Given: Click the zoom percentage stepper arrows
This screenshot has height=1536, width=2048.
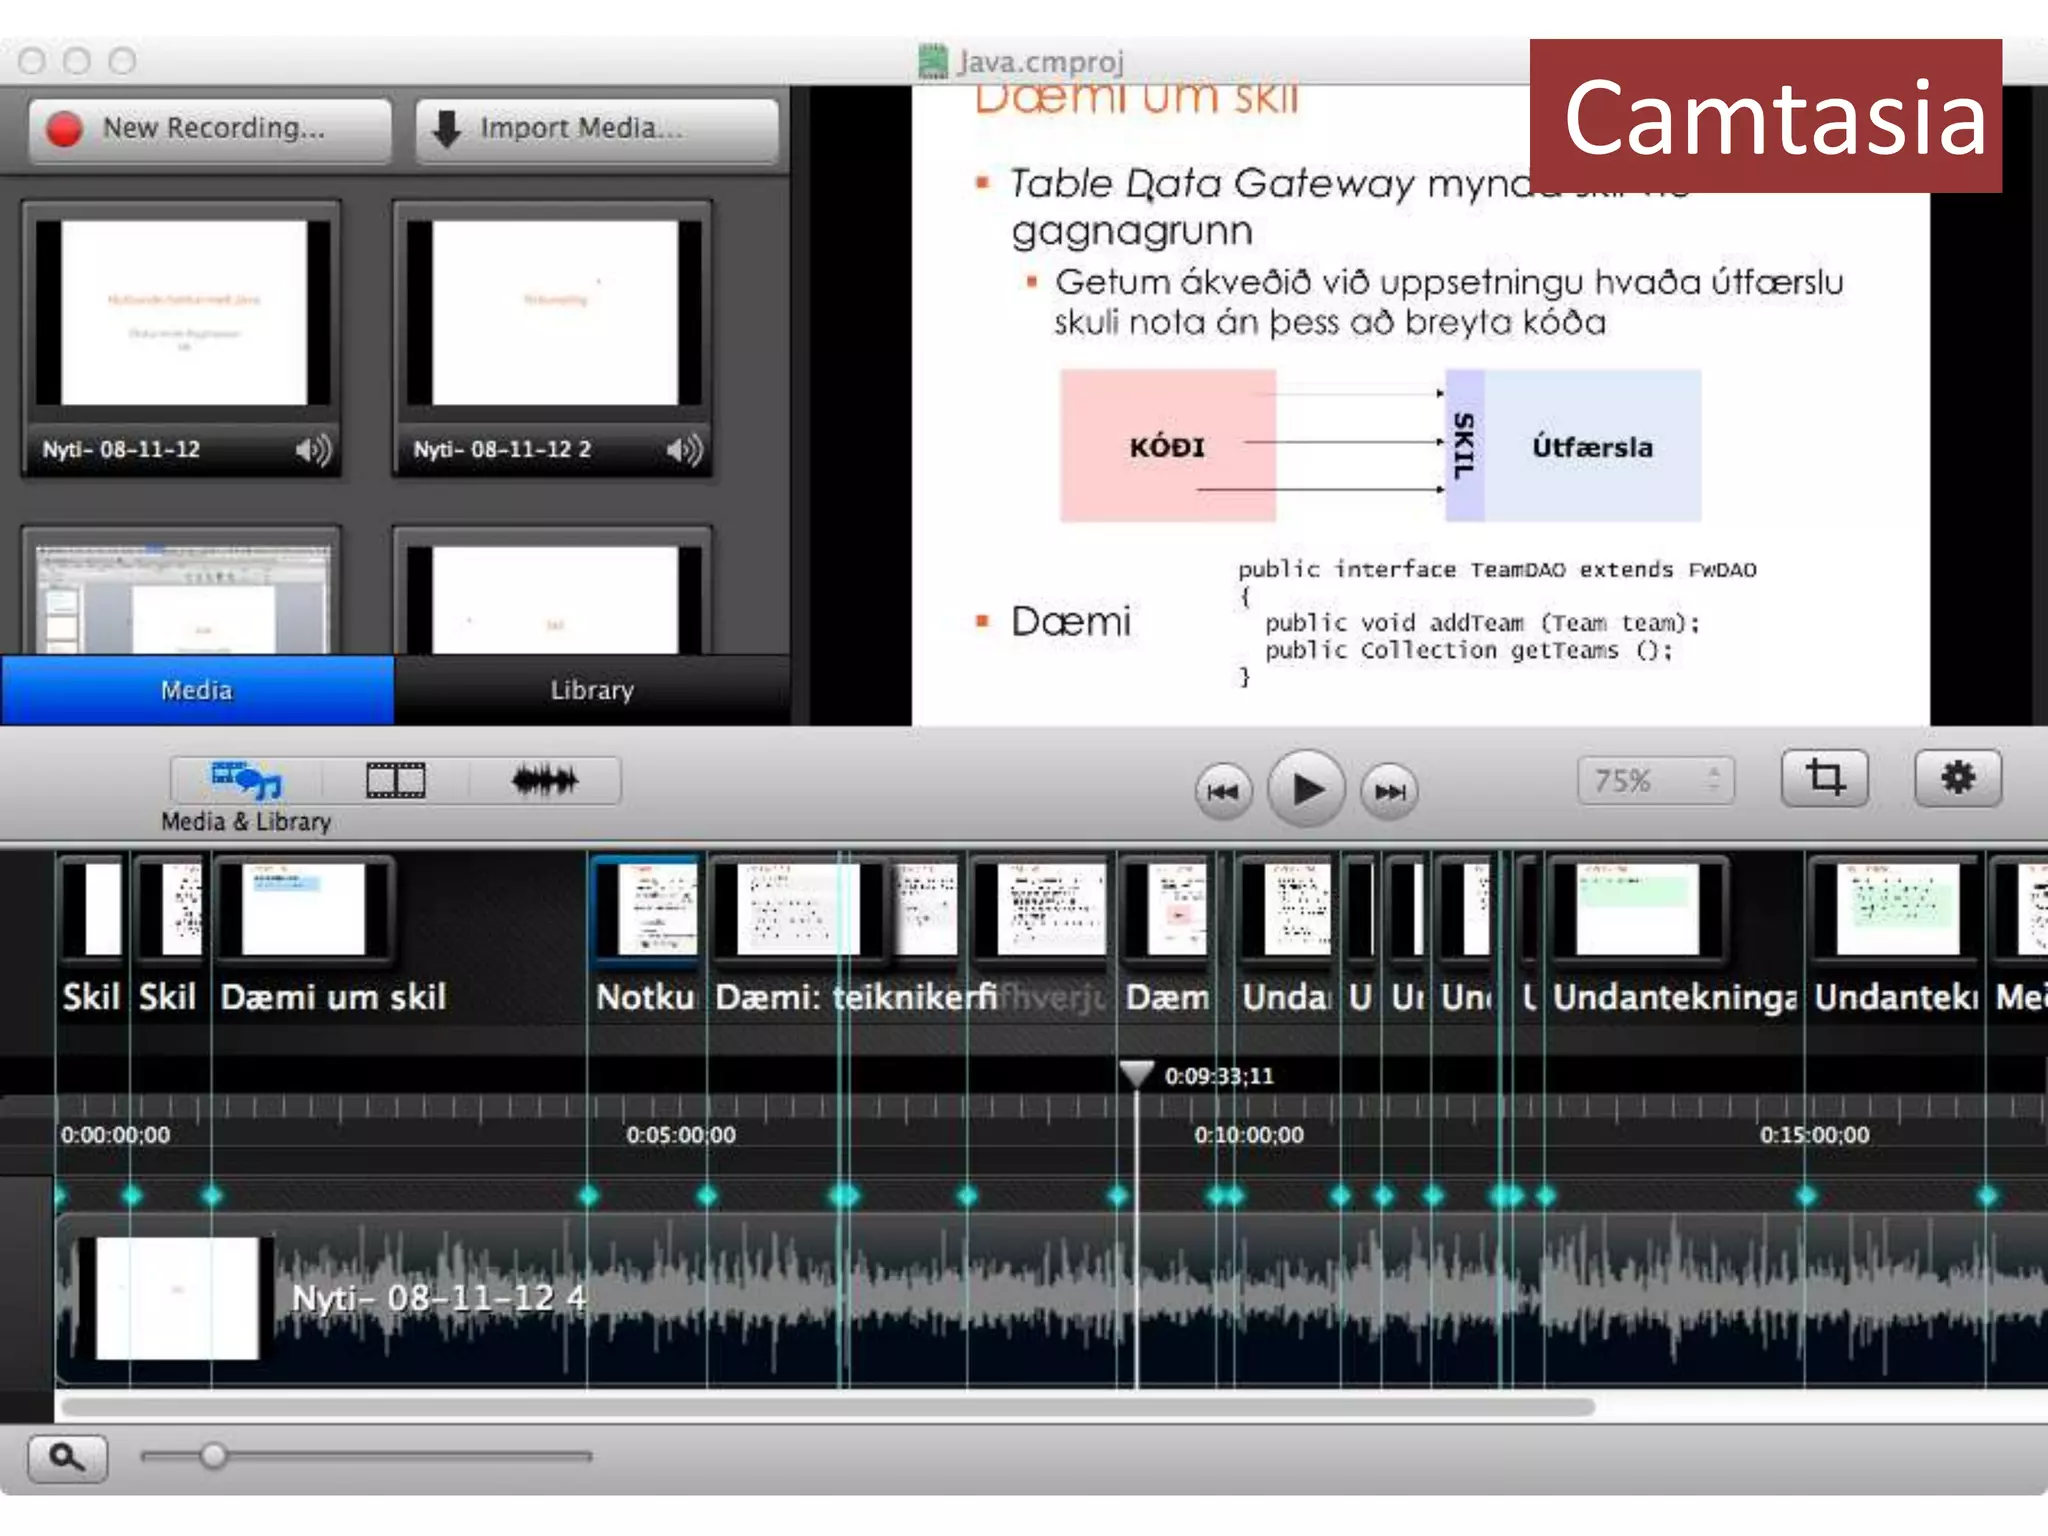Looking at the screenshot, I should (1715, 779).
